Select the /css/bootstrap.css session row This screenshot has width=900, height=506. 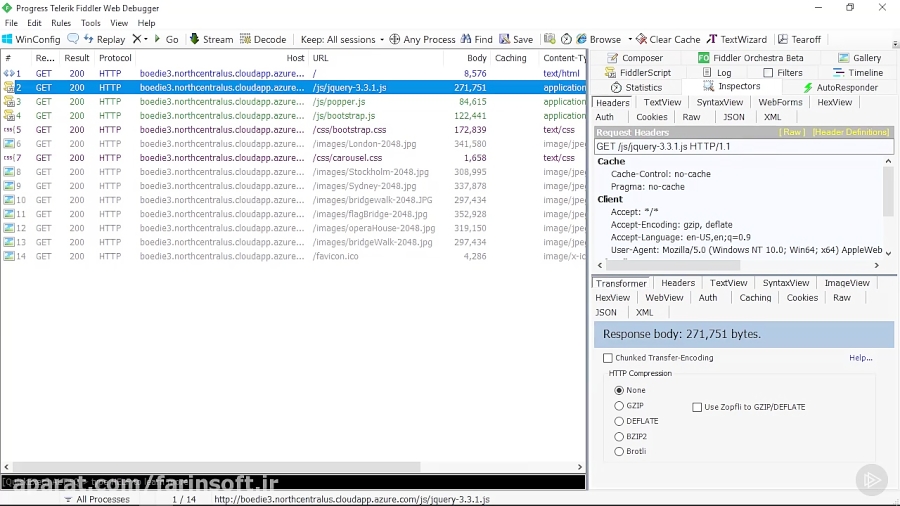[293, 130]
